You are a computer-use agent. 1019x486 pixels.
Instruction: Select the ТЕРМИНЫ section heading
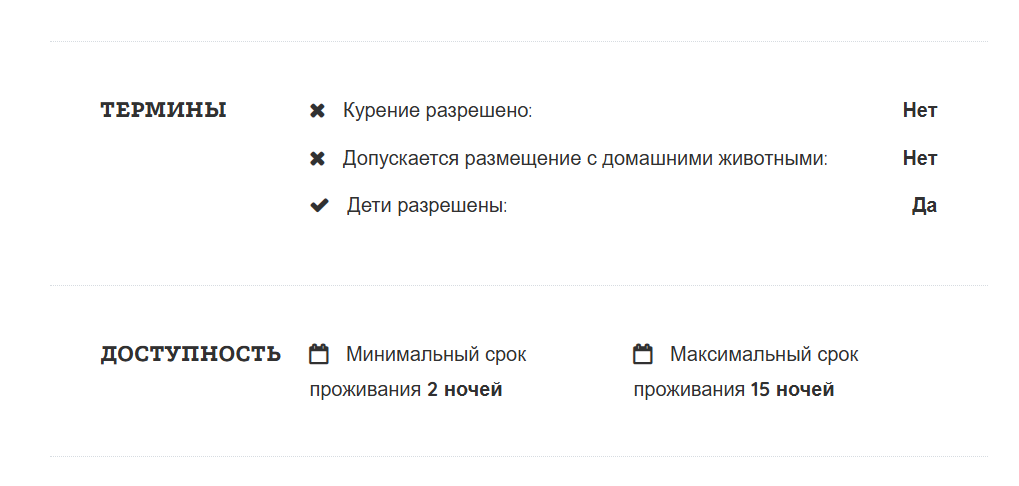point(163,110)
